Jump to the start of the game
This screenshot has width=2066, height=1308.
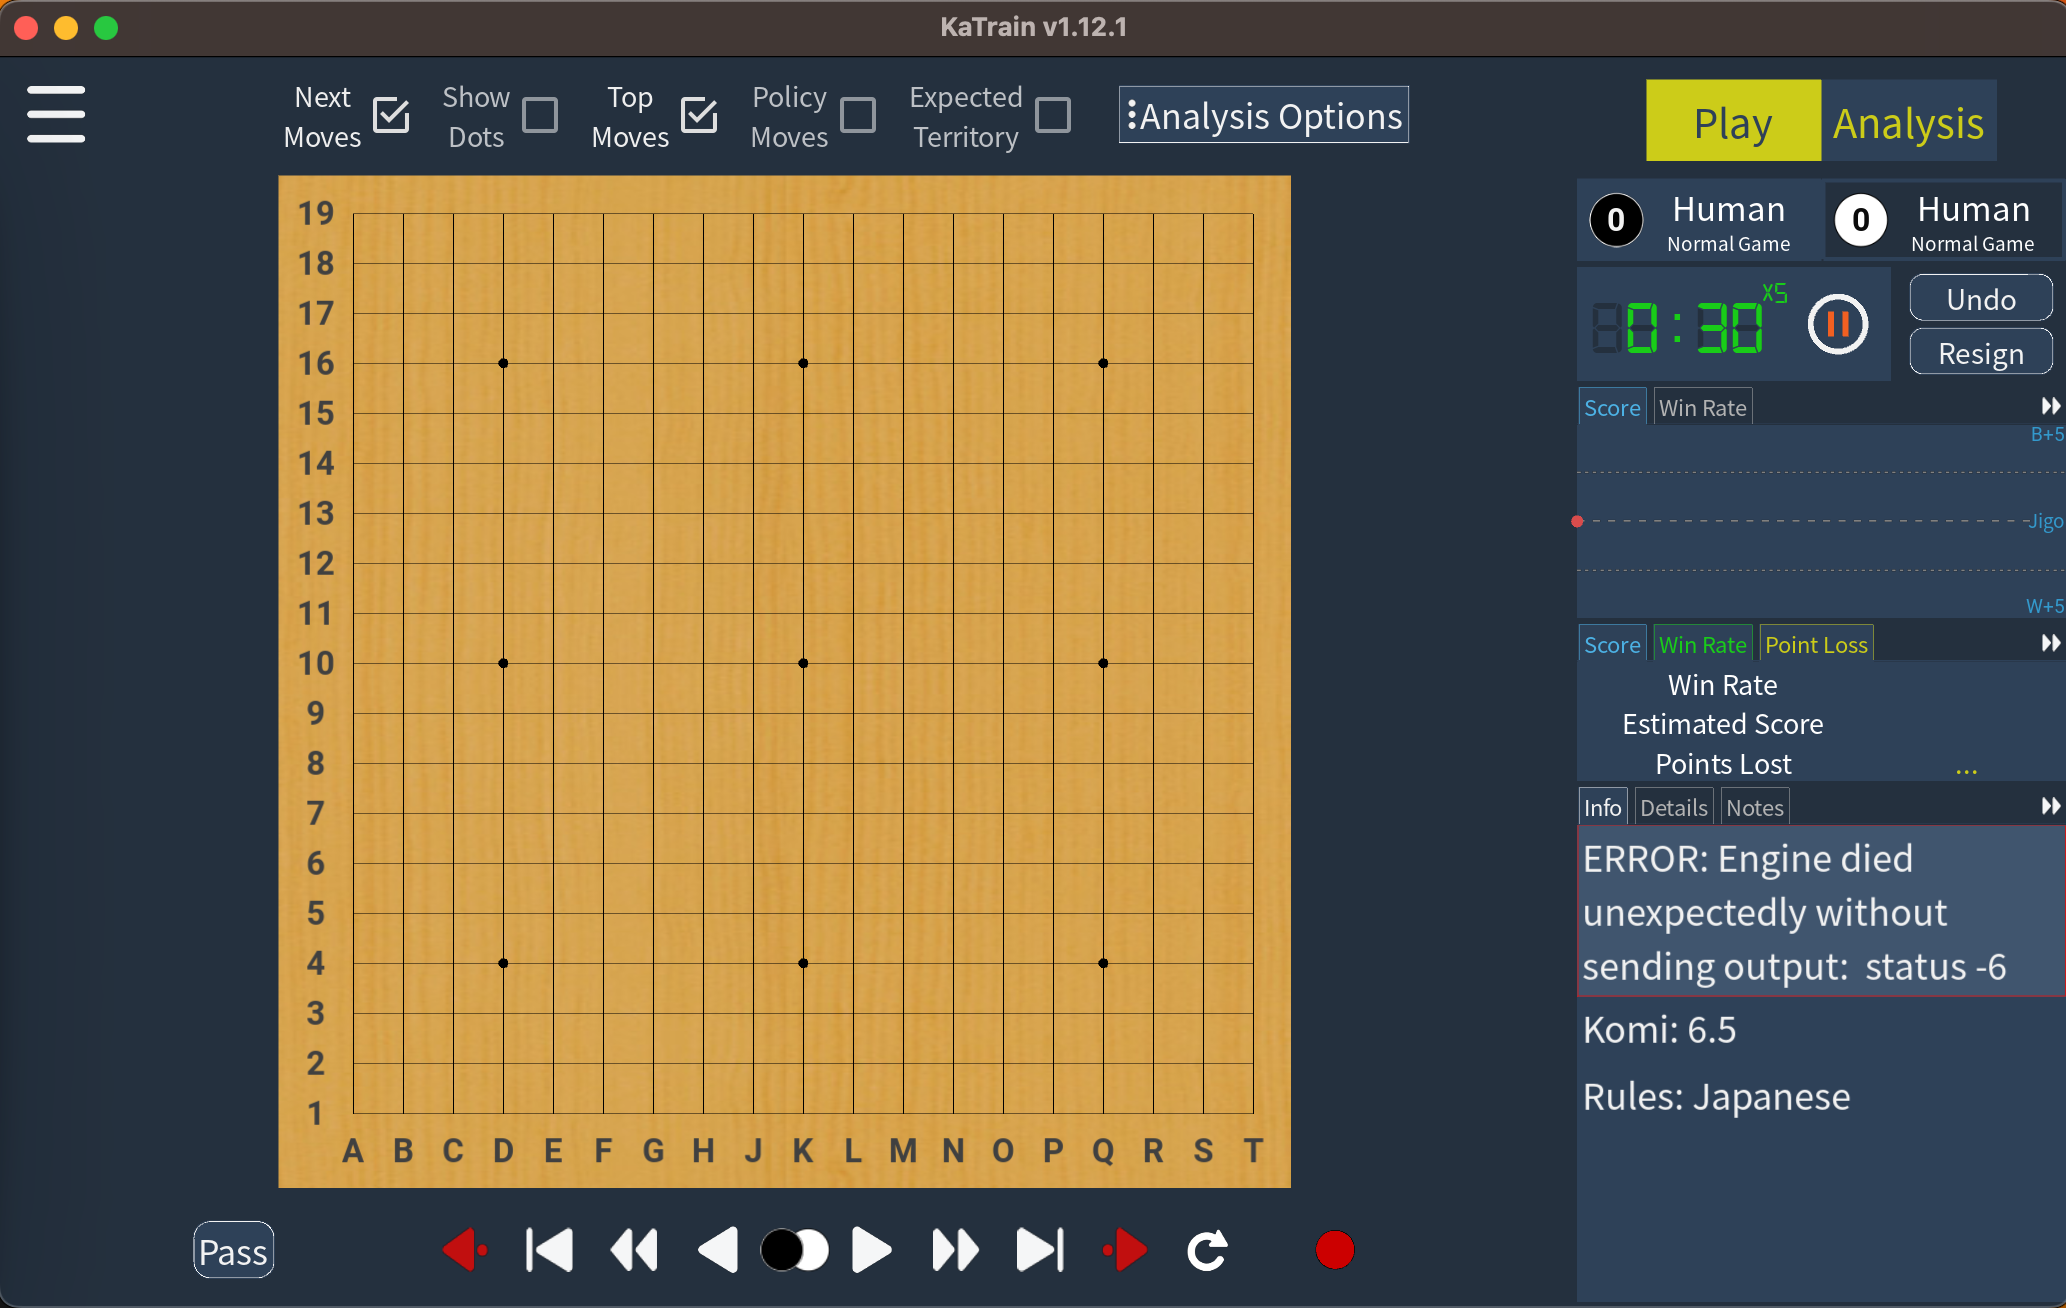549,1250
